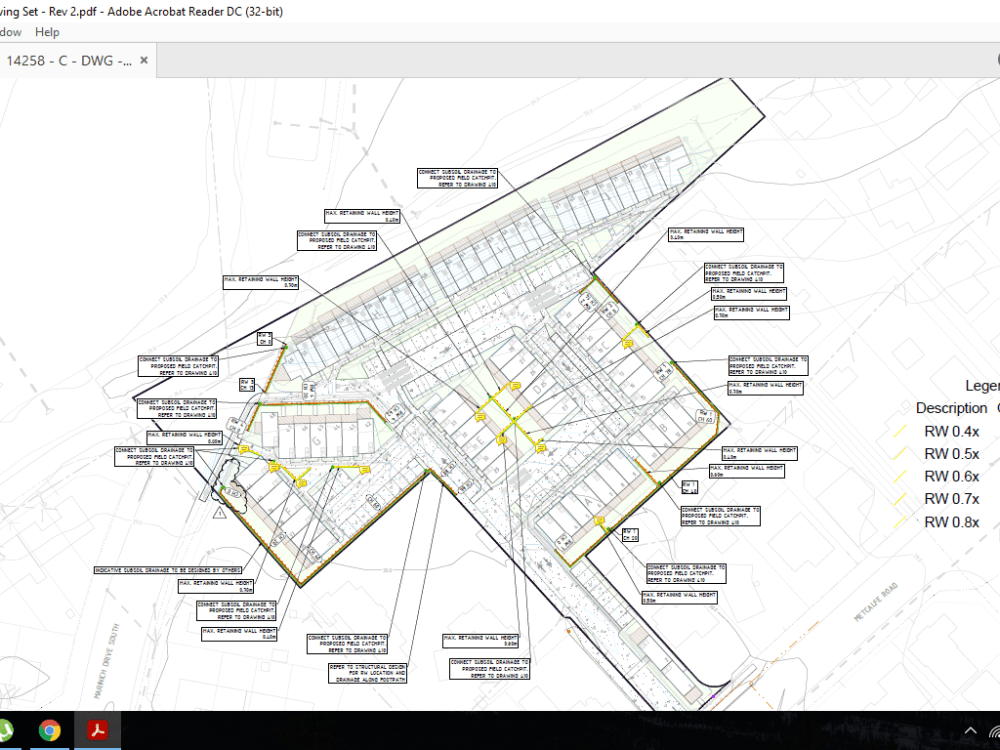
Task: Open the comment note beside block C
Action: point(628,344)
